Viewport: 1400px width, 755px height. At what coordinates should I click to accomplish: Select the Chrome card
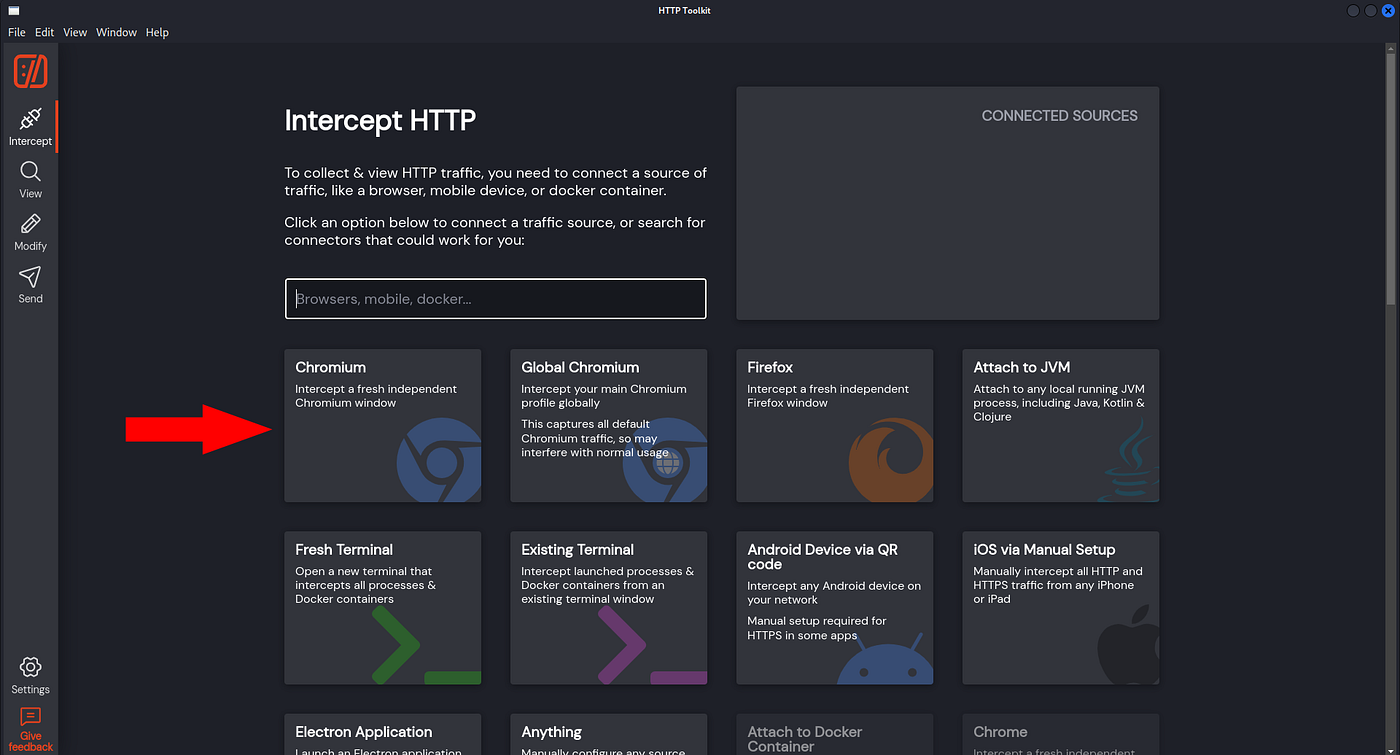pos(1061,734)
